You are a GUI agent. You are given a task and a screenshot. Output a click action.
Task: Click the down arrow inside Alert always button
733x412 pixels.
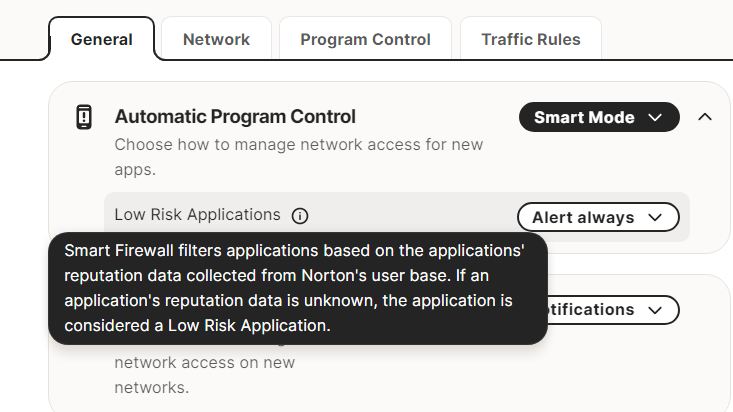(656, 217)
